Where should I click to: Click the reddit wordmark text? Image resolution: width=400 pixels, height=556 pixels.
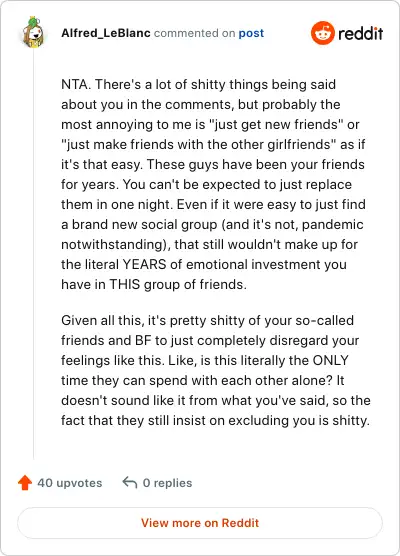tap(361, 34)
